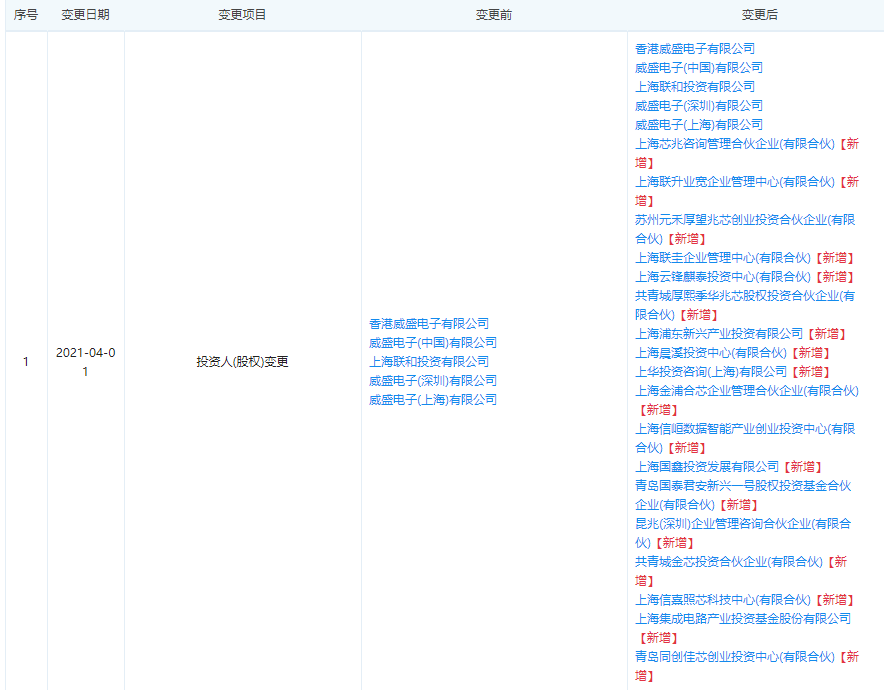
Task: Select the 2021-04-01 change date cell
Action: click(86, 362)
